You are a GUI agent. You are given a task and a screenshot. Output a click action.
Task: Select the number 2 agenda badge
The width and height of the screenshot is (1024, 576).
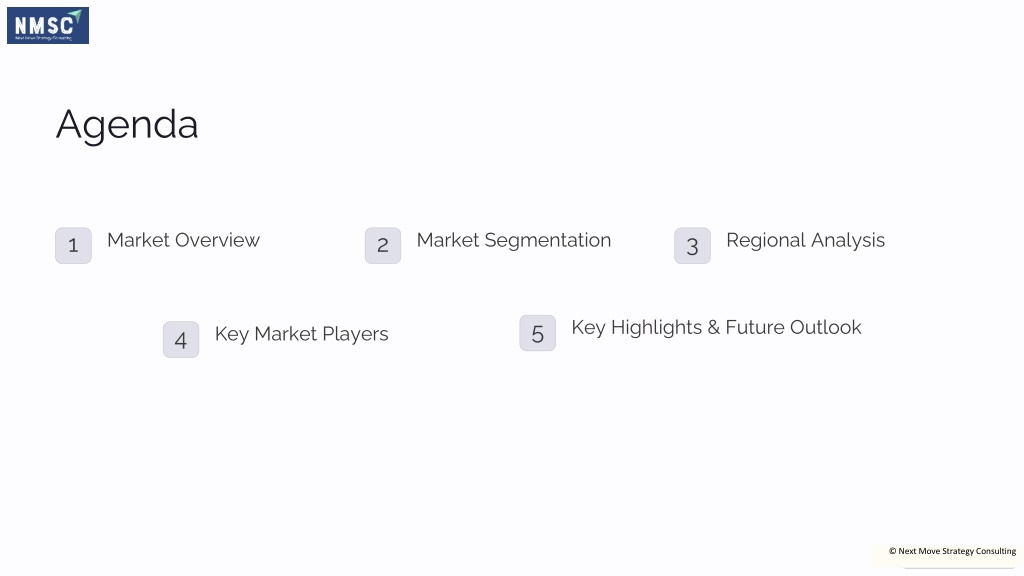(383, 246)
